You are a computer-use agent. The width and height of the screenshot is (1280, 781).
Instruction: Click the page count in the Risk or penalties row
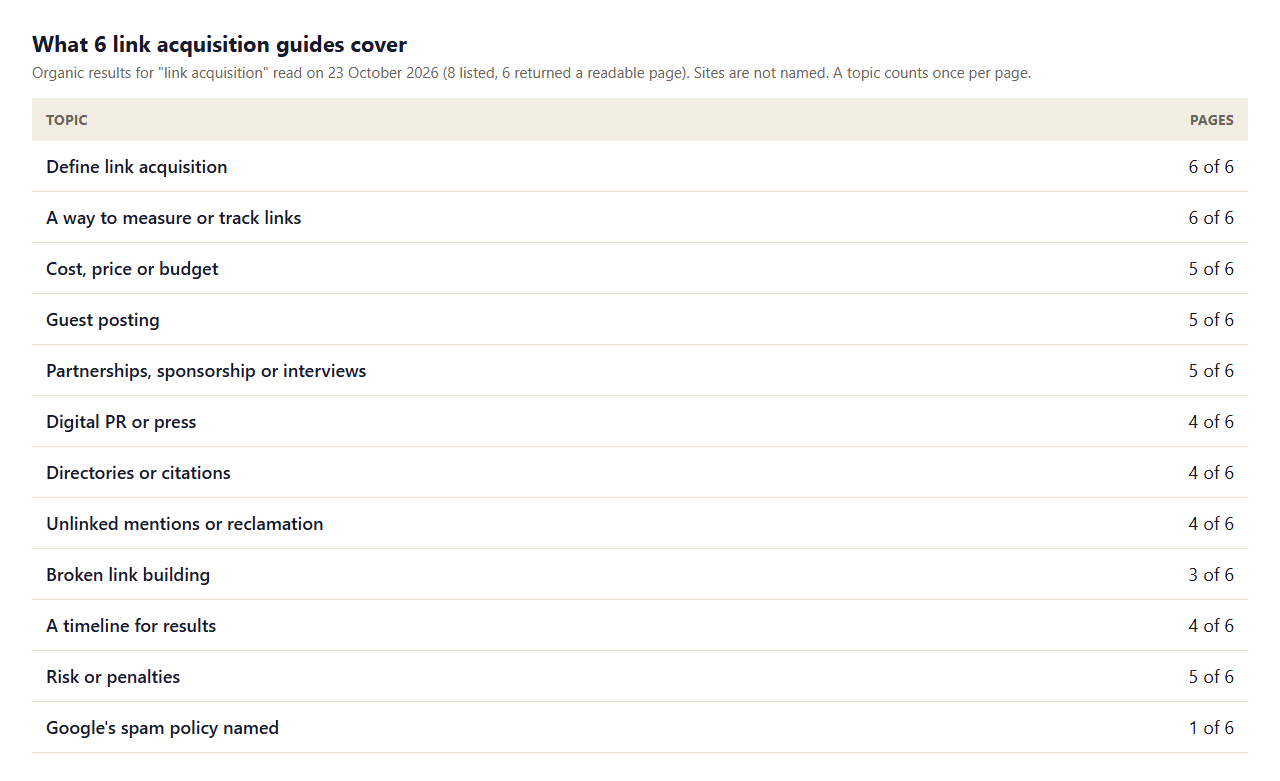(x=1211, y=677)
